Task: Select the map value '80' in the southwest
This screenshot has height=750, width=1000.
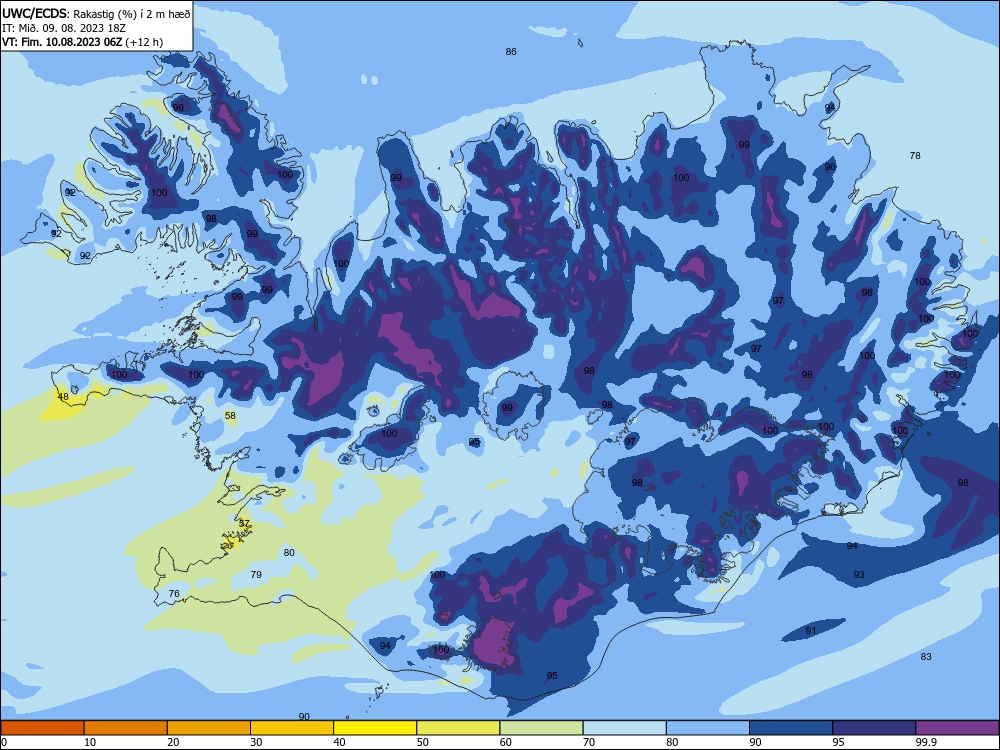Action: click(289, 553)
